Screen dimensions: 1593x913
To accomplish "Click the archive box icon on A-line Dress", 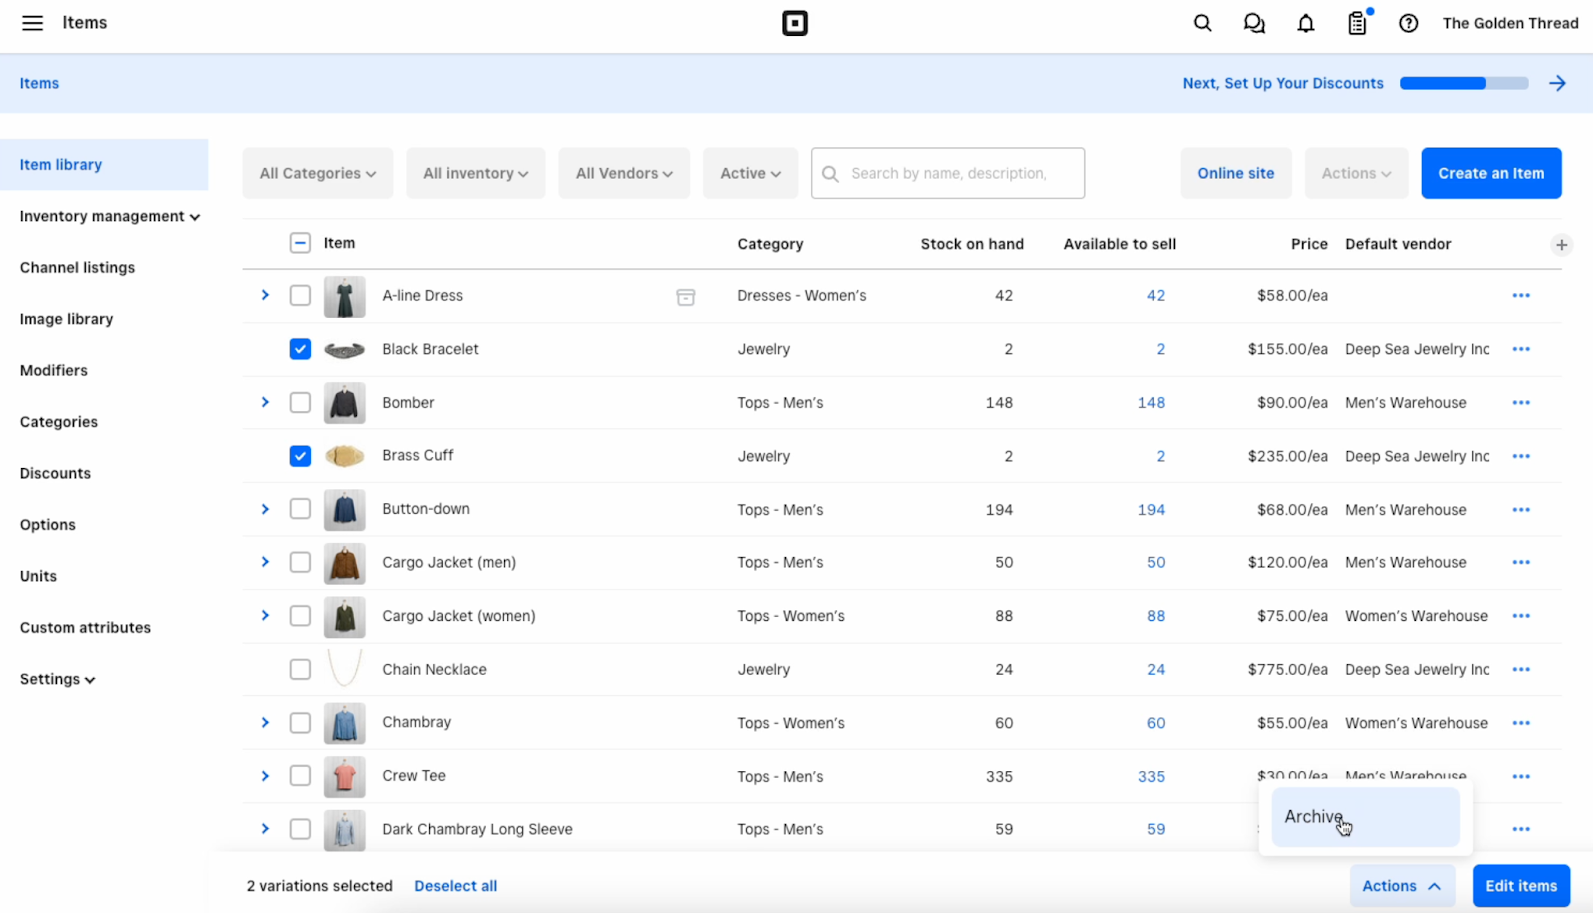I will 685,296.
